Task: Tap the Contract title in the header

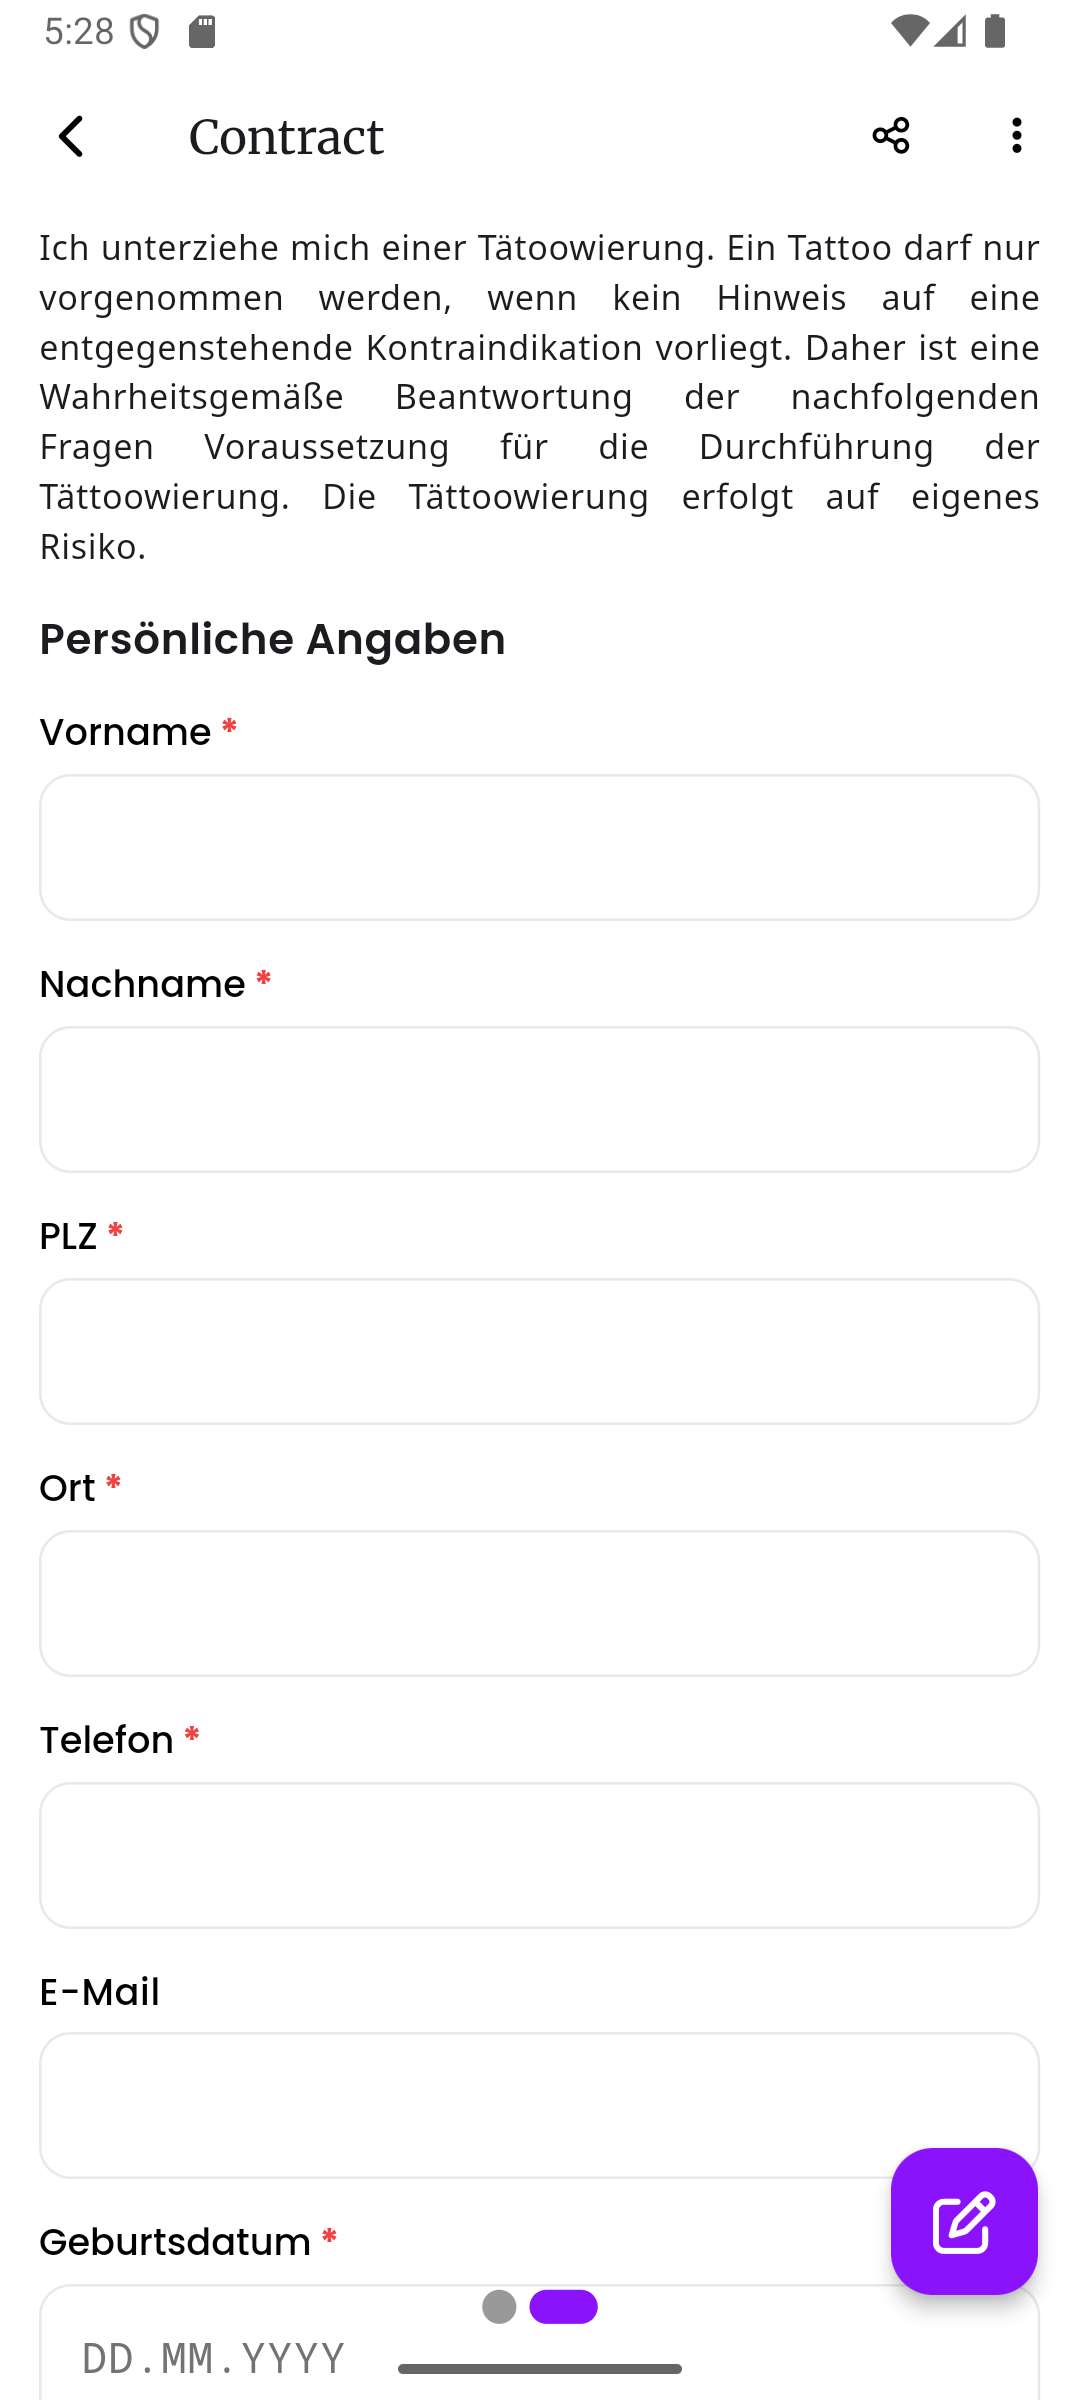Action: tap(285, 136)
